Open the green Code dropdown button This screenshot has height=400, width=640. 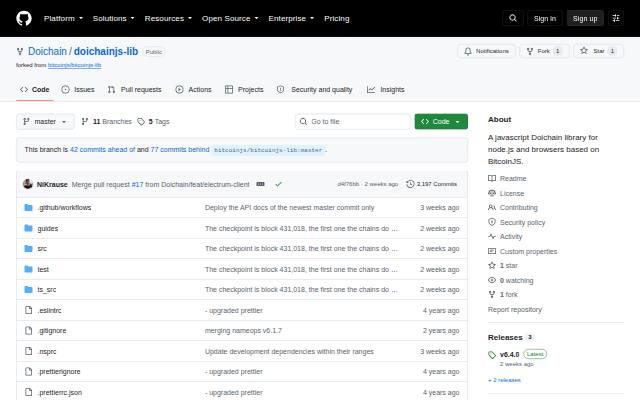441,122
